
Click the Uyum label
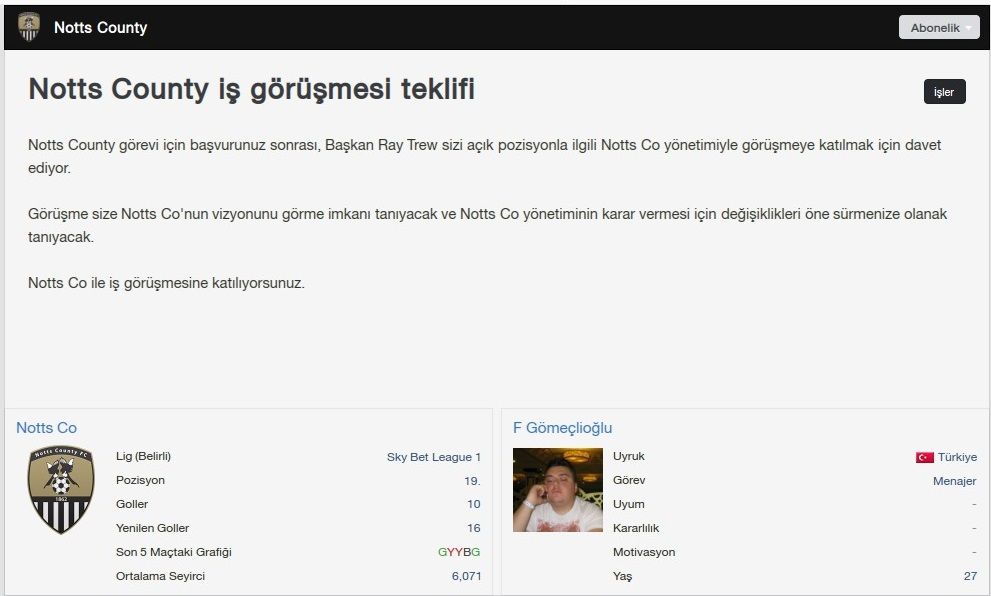coord(629,504)
